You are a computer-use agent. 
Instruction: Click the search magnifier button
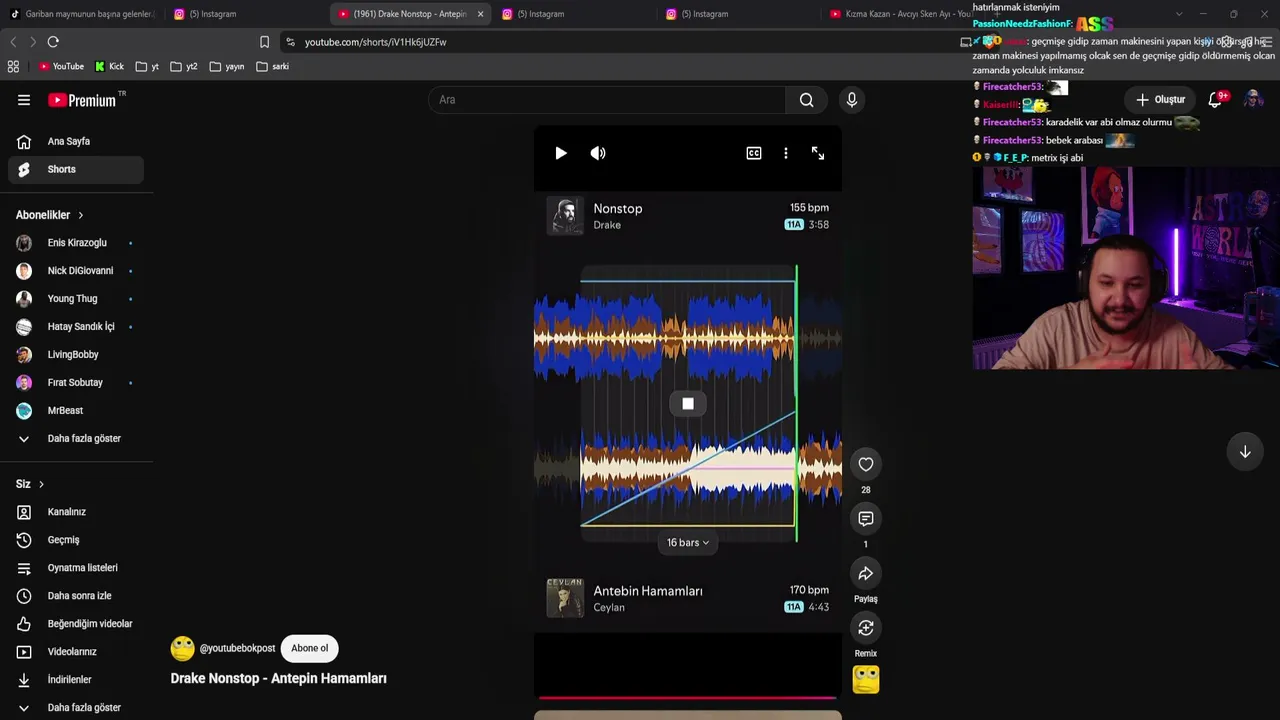click(806, 100)
